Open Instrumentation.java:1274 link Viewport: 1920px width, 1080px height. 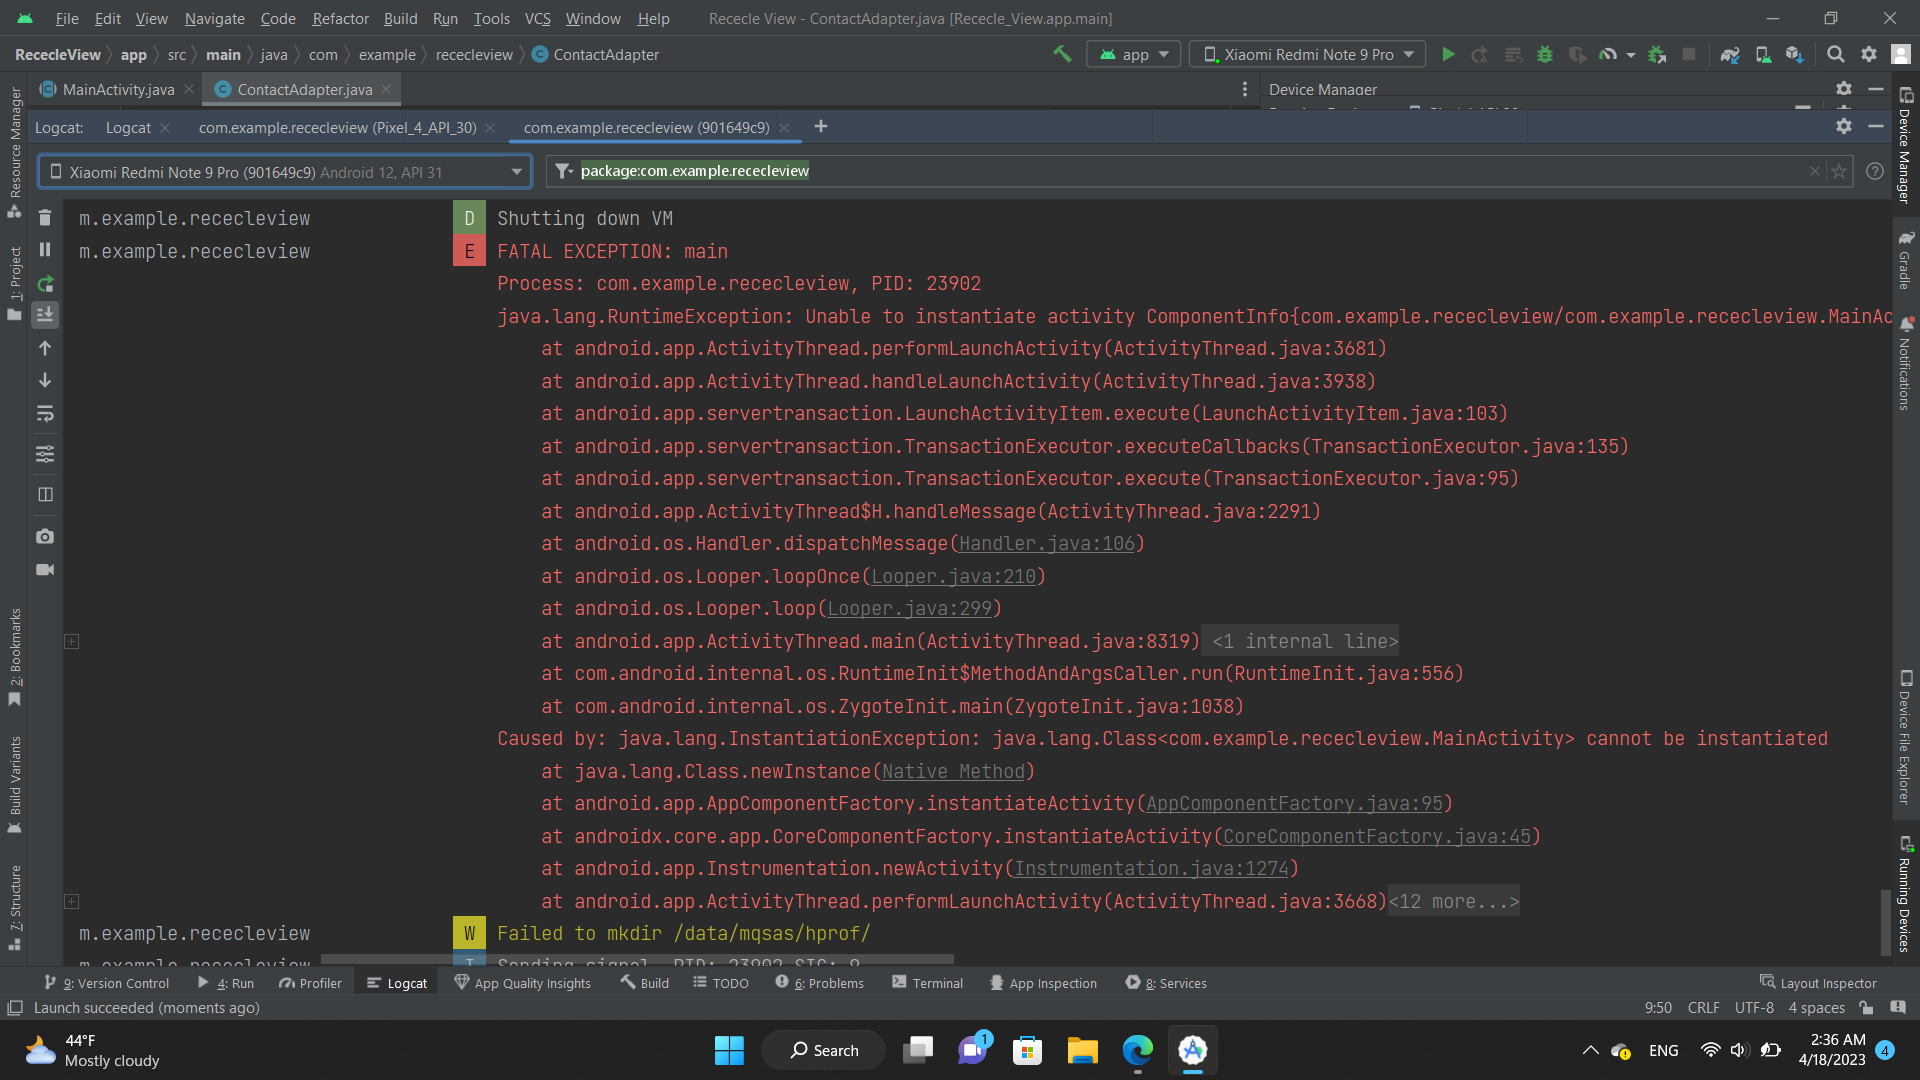[1151, 868]
